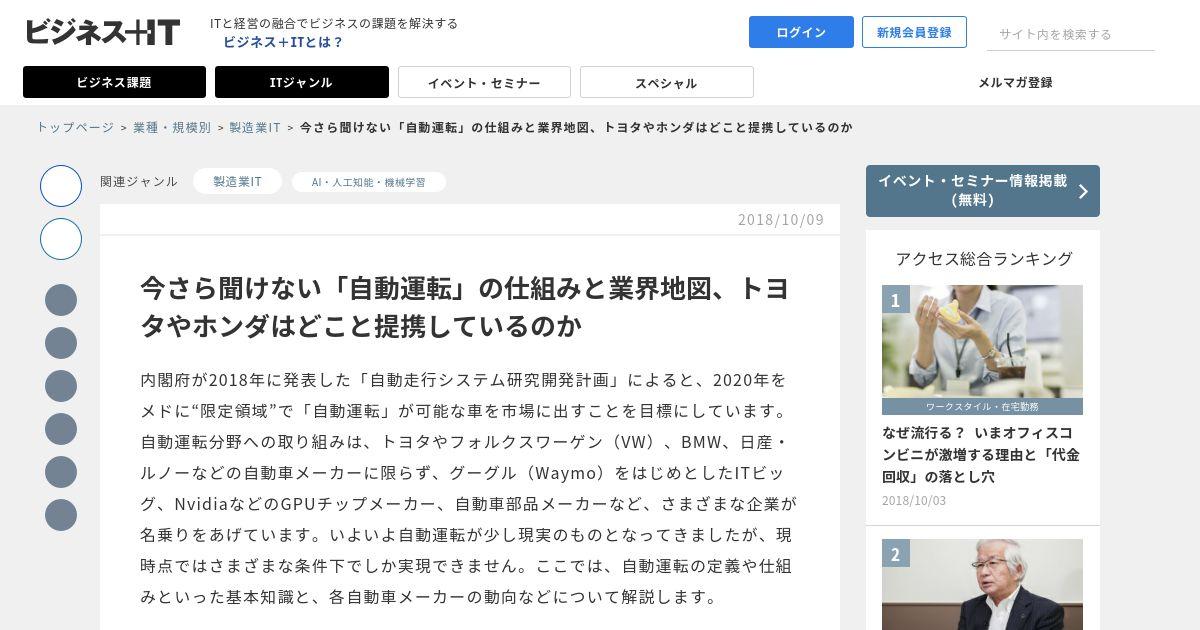1200x630 pixels.
Task: Go to トップページ via breadcrumb
Action: 75,127
